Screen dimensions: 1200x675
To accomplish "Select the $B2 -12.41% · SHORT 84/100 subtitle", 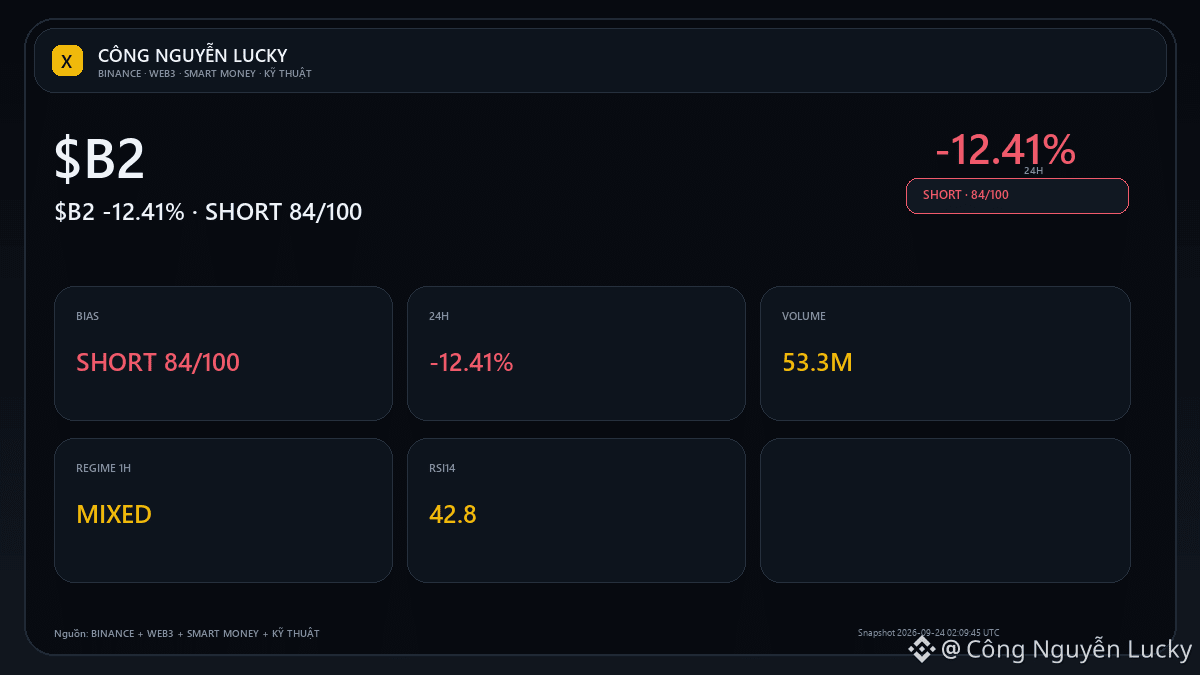I will click(x=208, y=212).
